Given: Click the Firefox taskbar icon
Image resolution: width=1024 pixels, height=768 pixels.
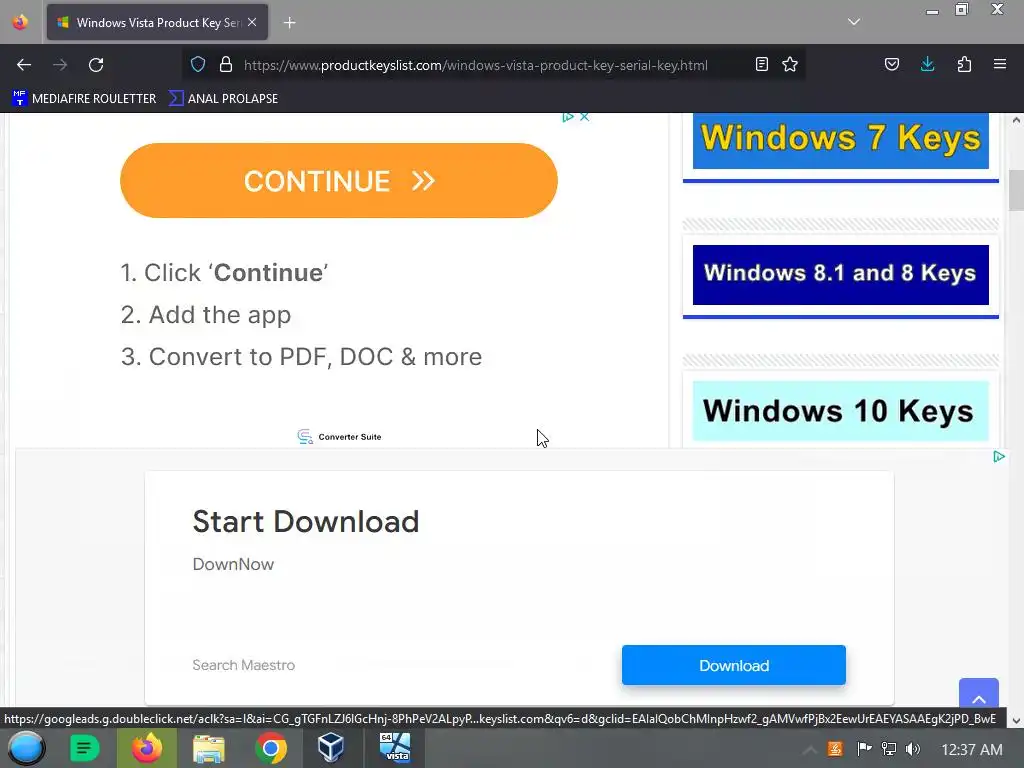Looking at the screenshot, I should (147, 748).
